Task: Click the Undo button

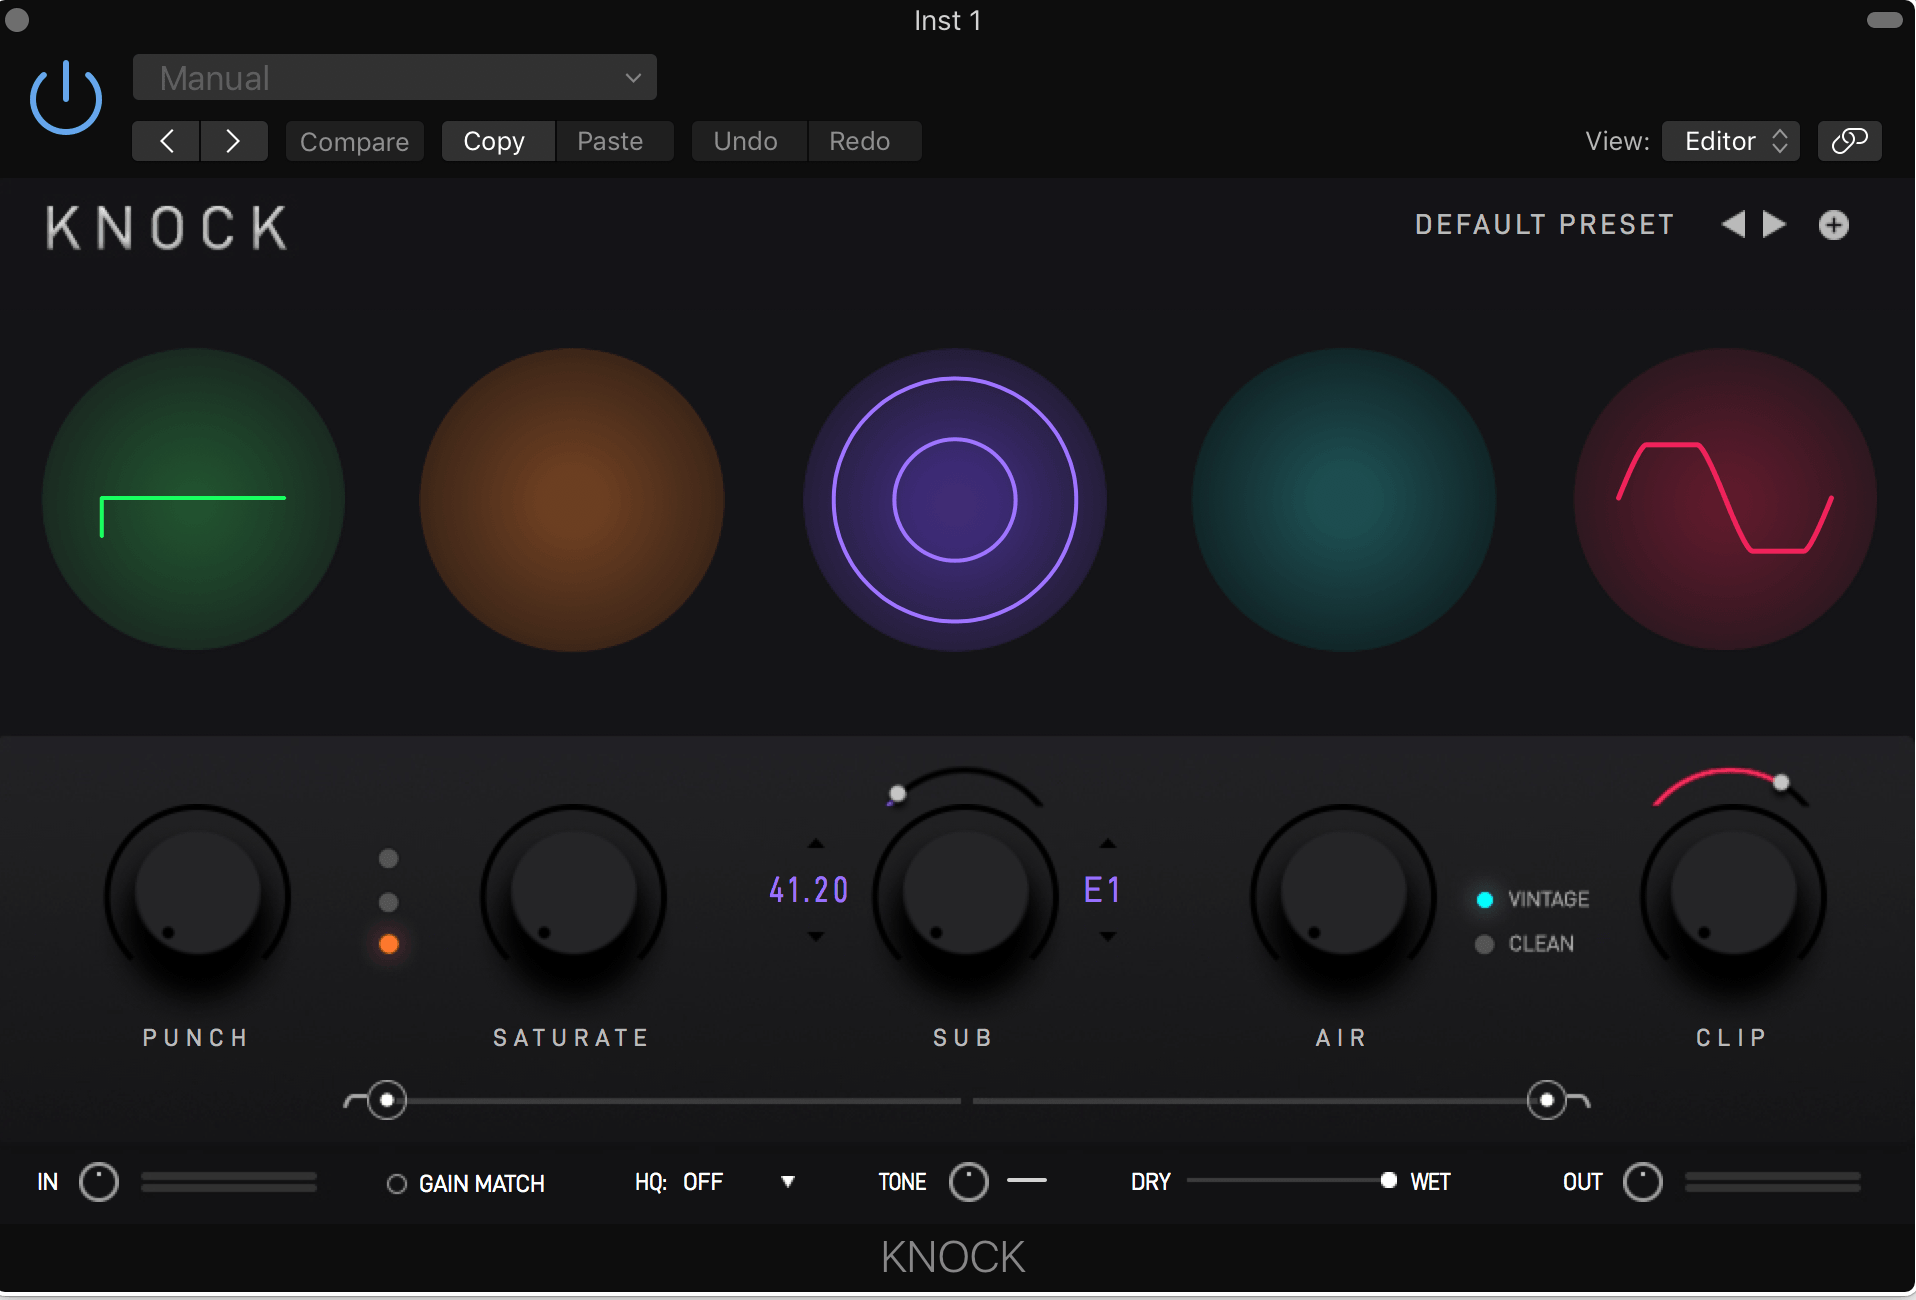Action: (745, 141)
